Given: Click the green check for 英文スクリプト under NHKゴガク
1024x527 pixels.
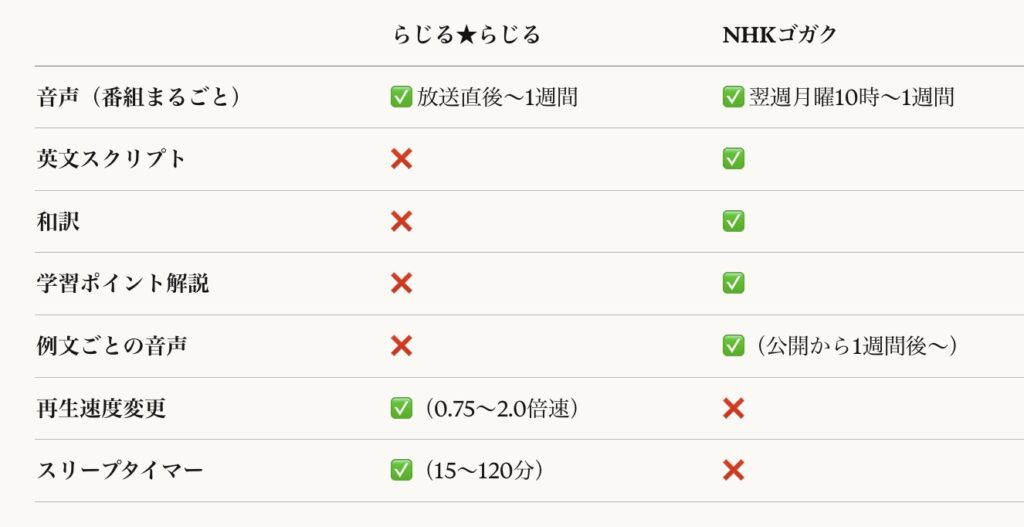Looking at the screenshot, I should pos(733,159).
